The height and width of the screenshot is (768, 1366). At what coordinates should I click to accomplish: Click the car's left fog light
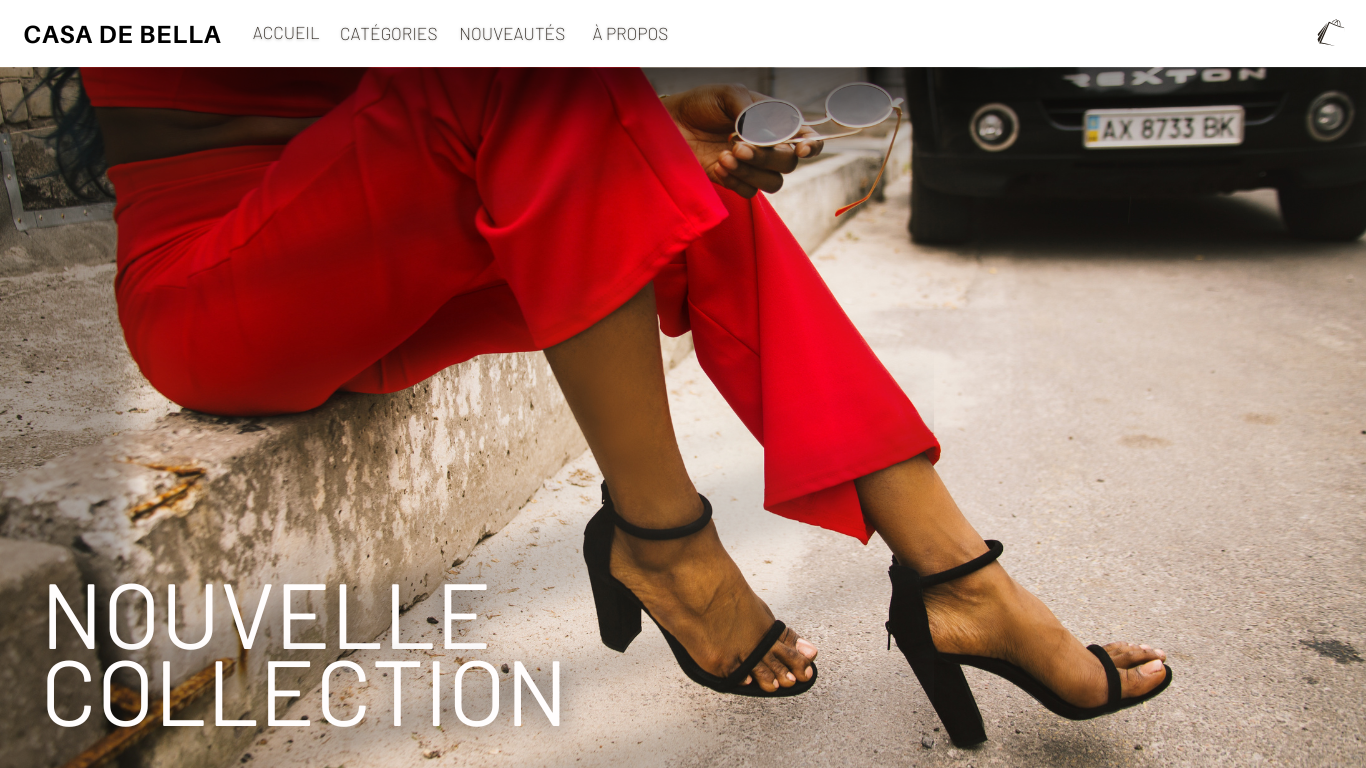point(994,127)
